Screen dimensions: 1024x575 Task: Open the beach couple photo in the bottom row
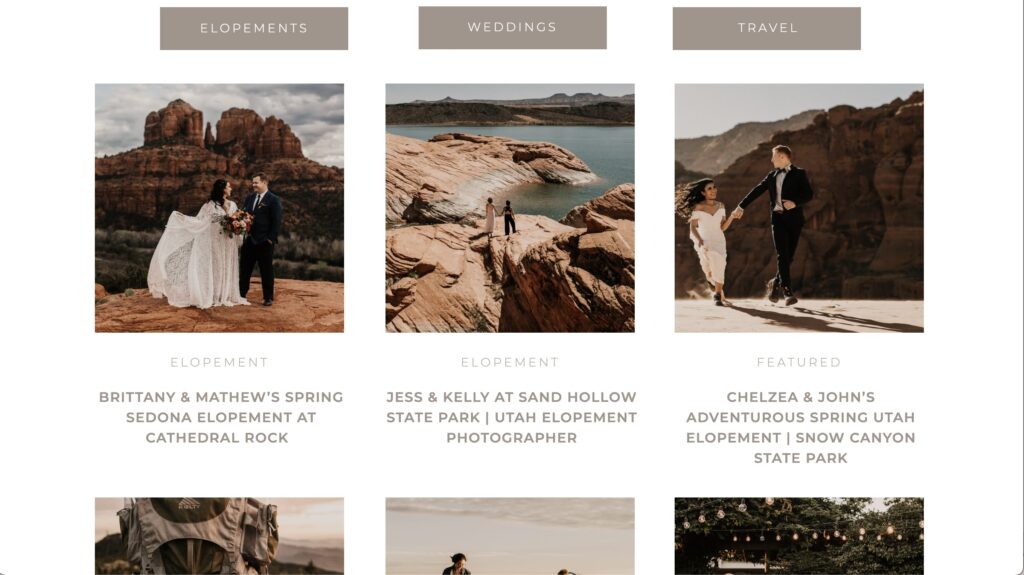(x=510, y=536)
